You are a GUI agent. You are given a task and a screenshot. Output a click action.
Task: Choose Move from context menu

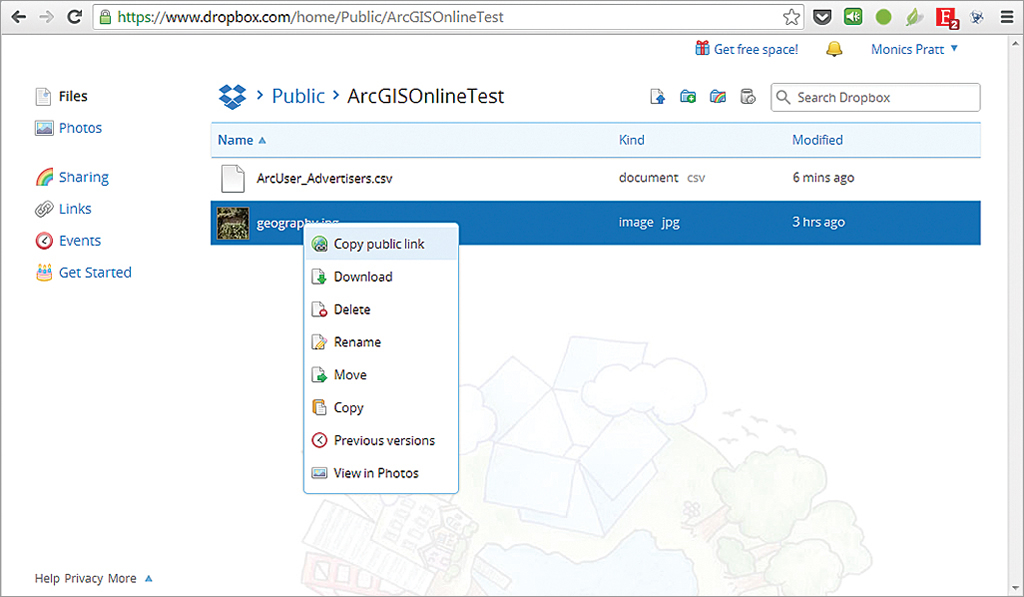click(x=381, y=375)
